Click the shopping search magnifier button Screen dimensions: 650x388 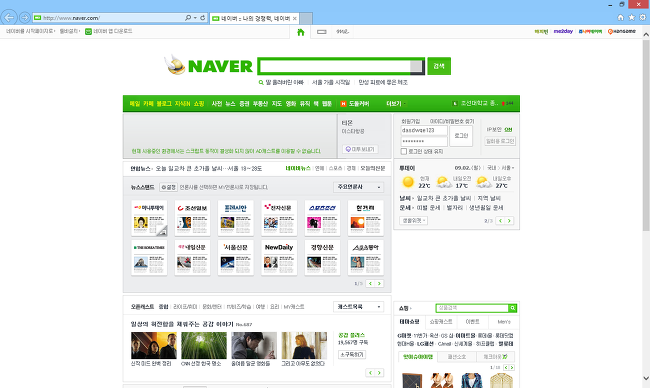point(512,308)
